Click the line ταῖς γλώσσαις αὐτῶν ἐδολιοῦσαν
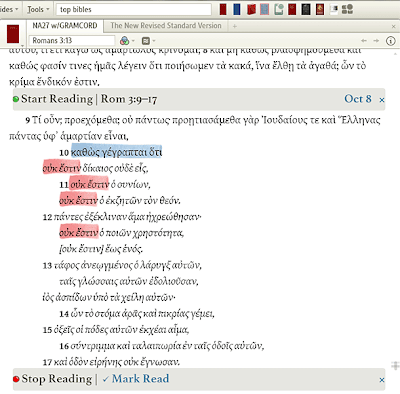This screenshot has height=394, width=400. (129, 282)
